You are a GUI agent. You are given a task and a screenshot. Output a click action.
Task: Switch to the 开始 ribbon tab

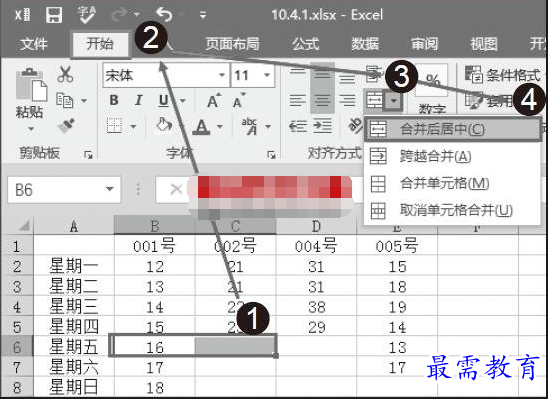(100, 44)
